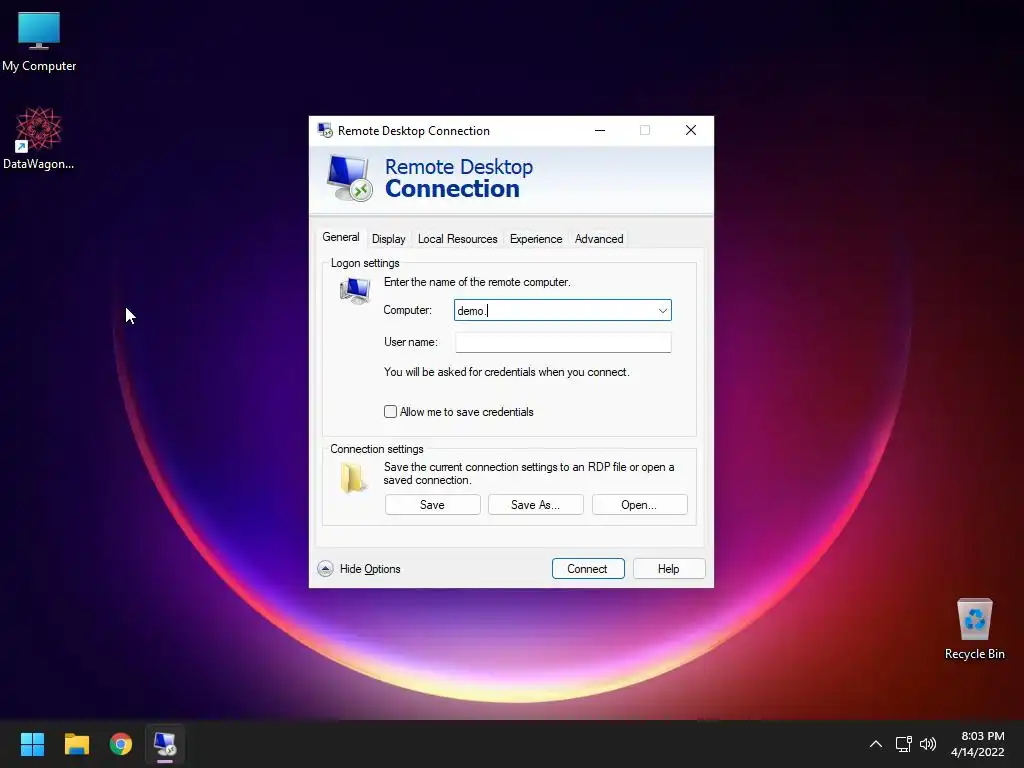Open the DataWagon desktop shortcut
The image size is (1024, 768).
[39, 138]
